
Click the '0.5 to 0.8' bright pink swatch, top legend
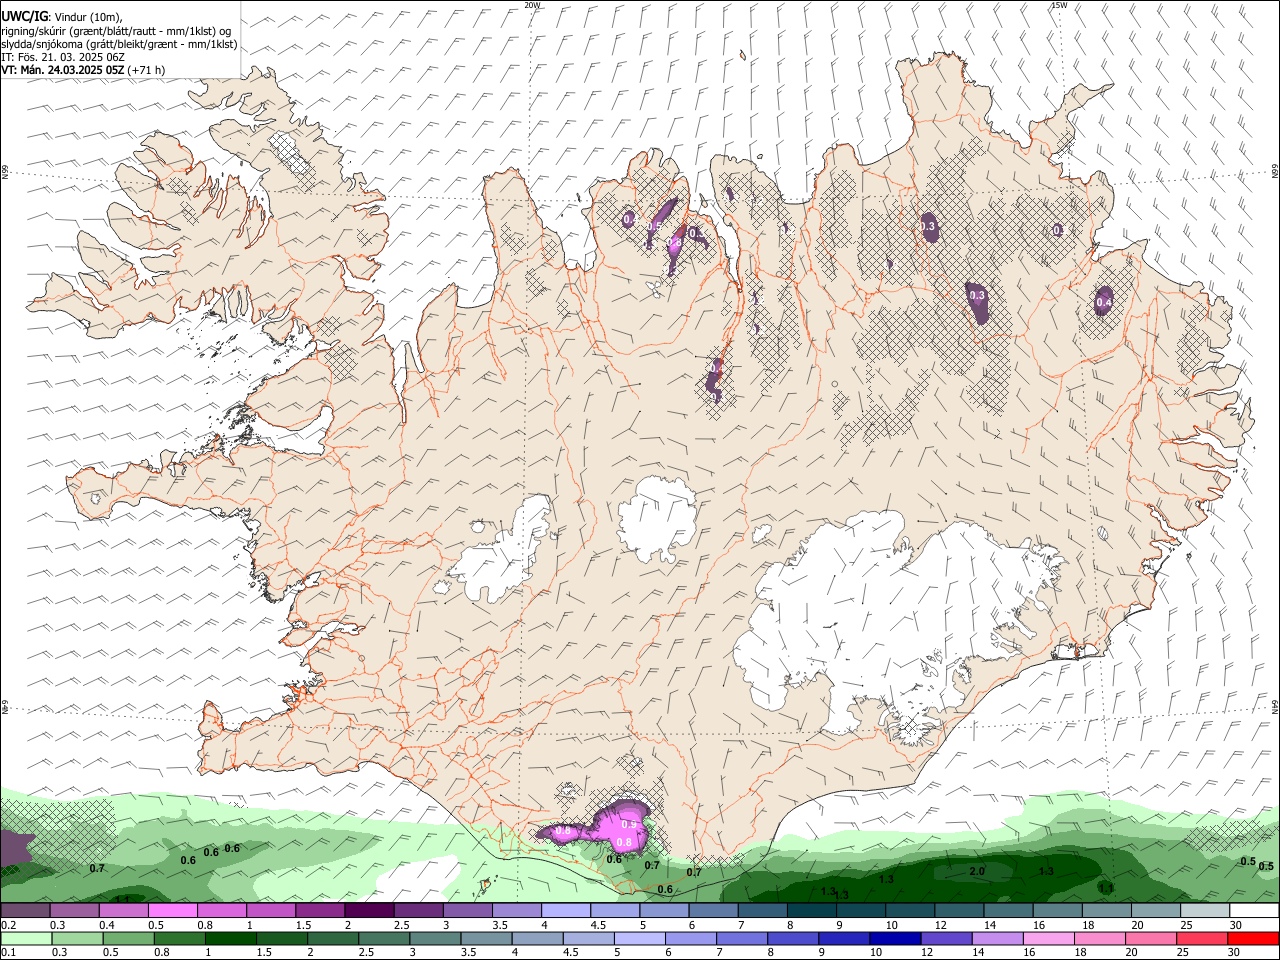(172, 911)
